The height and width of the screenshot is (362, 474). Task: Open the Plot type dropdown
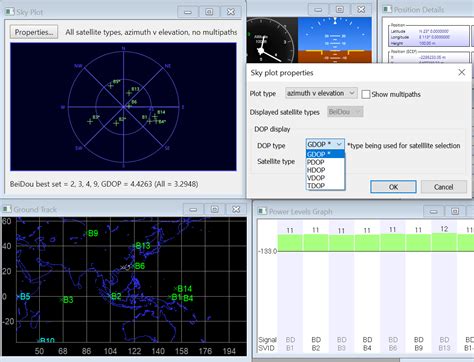(321, 93)
